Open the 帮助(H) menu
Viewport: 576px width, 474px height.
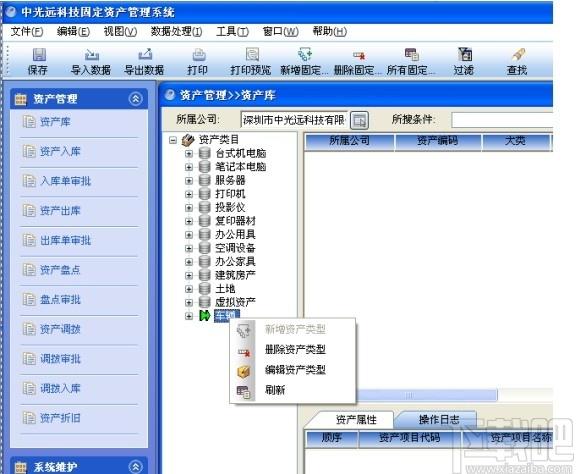tap(330, 32)
